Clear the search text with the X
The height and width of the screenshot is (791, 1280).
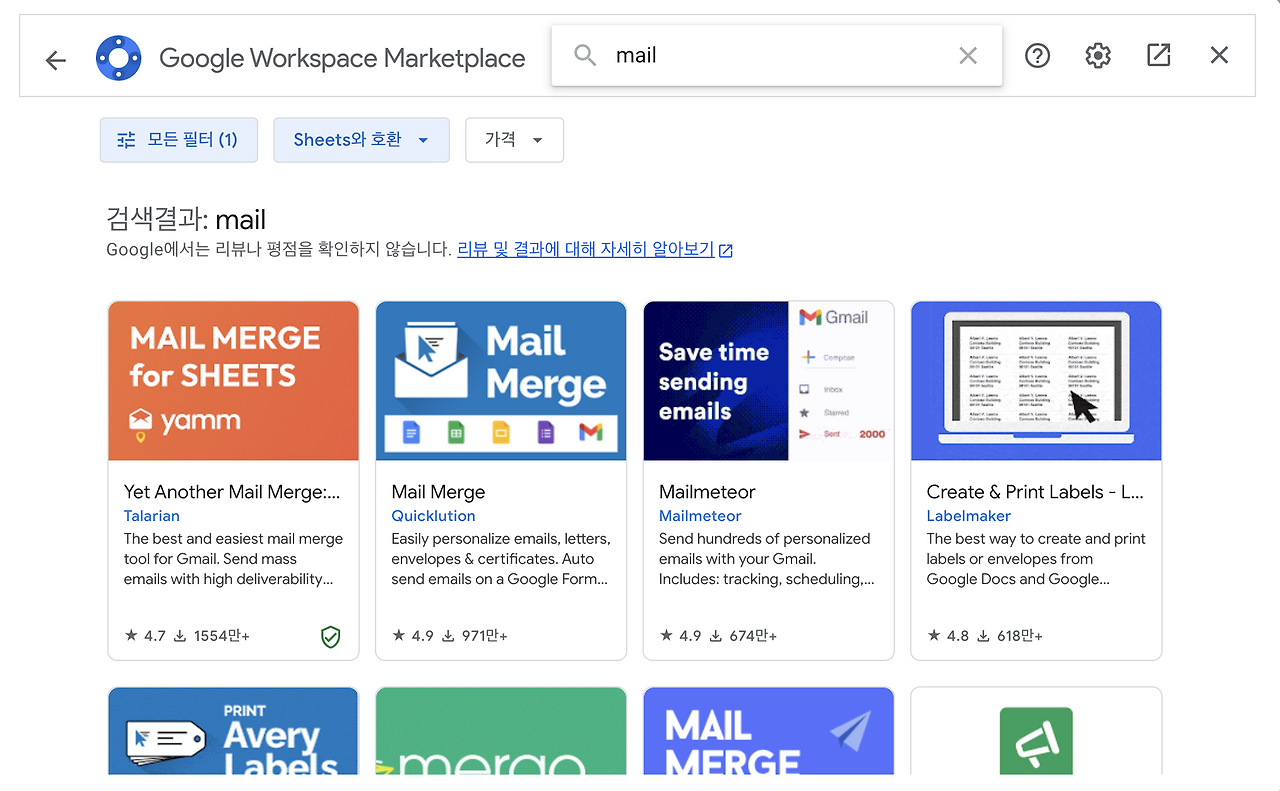pyautogui.click(x=968, y=56)
